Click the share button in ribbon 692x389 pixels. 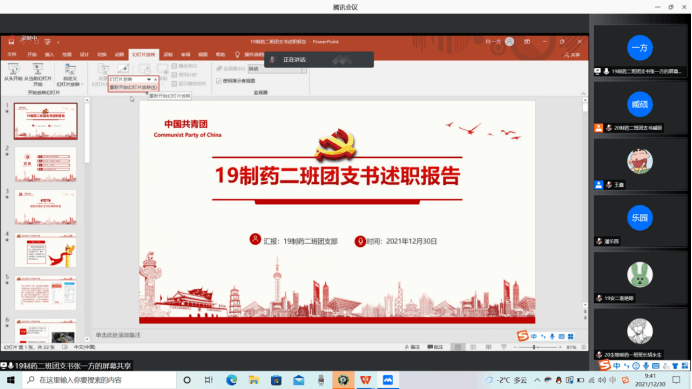572,55
